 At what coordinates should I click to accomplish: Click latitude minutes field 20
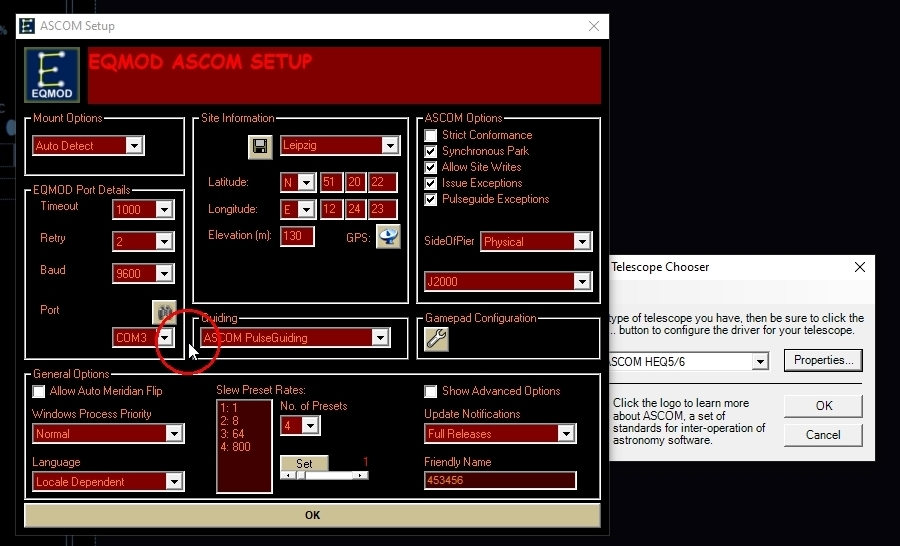pos(355,183)
